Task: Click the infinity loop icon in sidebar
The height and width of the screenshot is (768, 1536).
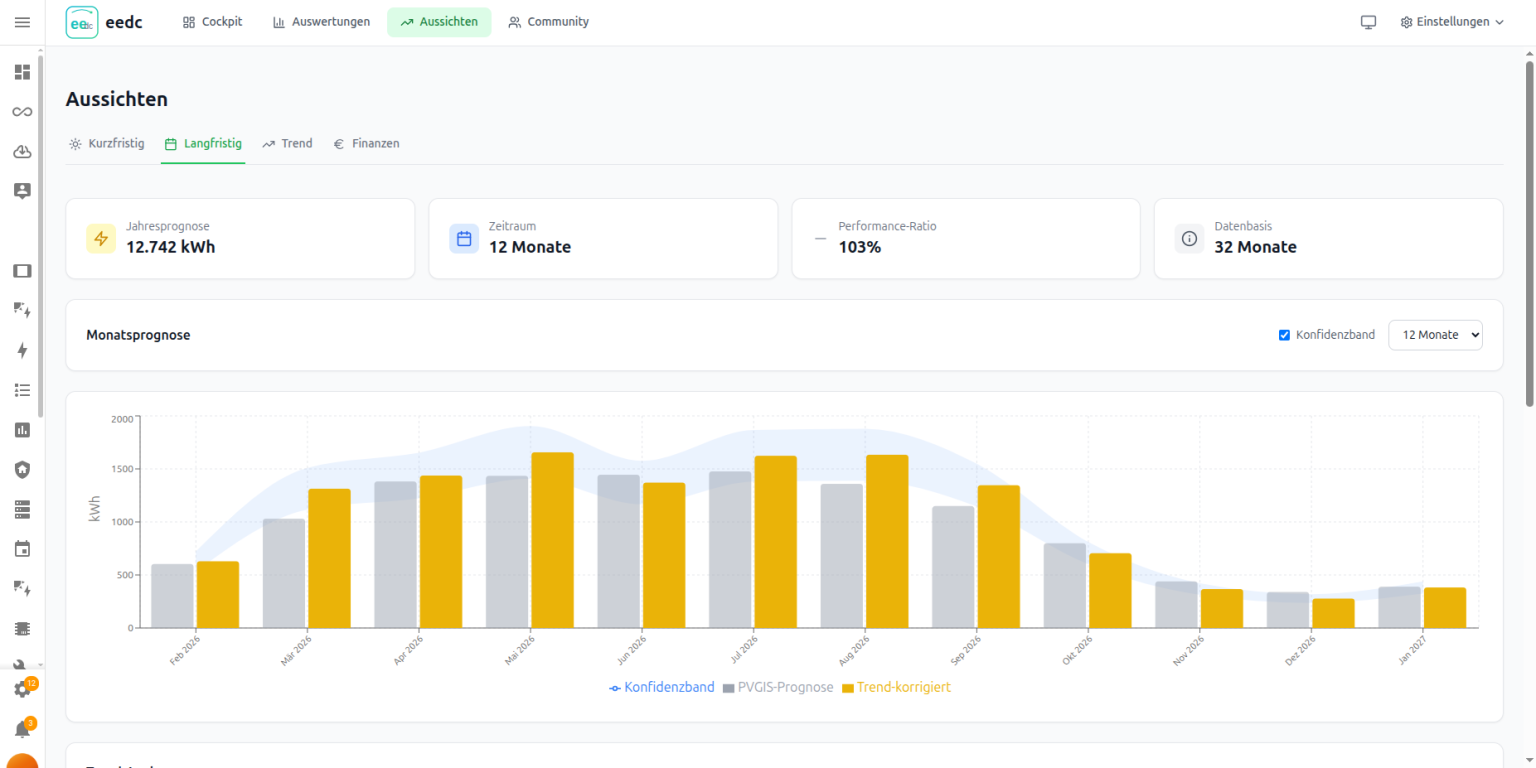Action: 22,112
